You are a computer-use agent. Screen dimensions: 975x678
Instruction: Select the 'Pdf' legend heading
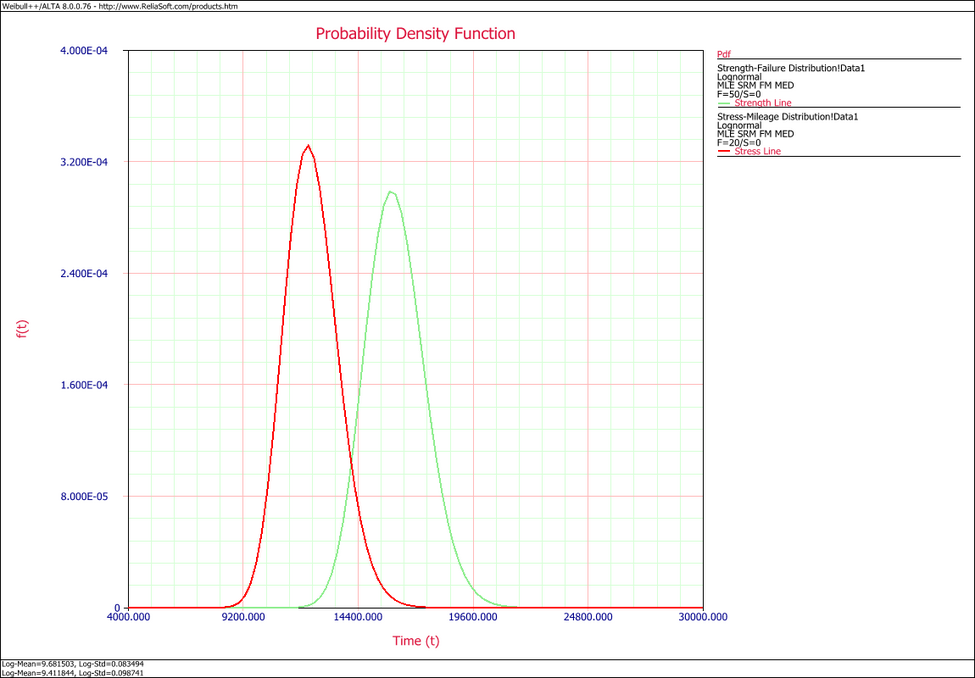point(724,55)
